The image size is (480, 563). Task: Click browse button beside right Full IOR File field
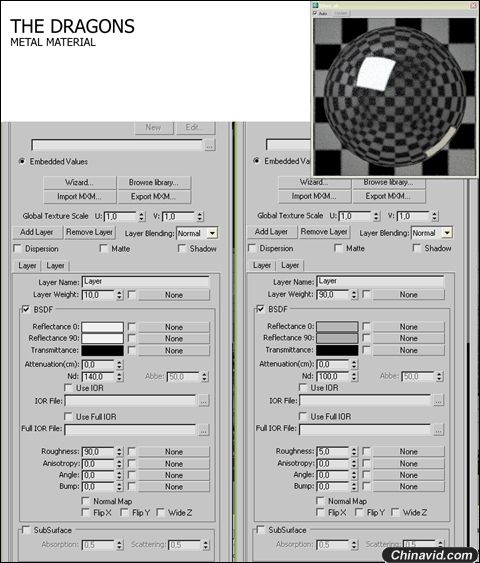(x=438, y=429)
